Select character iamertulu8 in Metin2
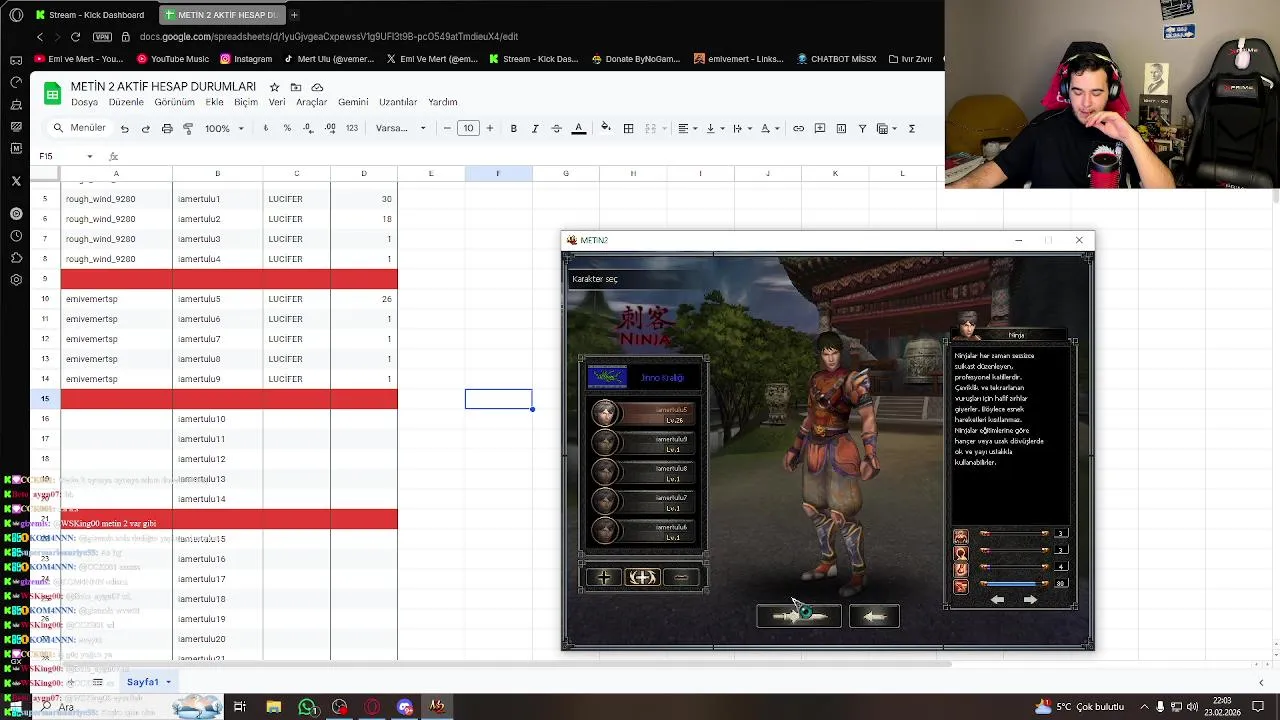 pyautogui.click(x=645, y=472)
